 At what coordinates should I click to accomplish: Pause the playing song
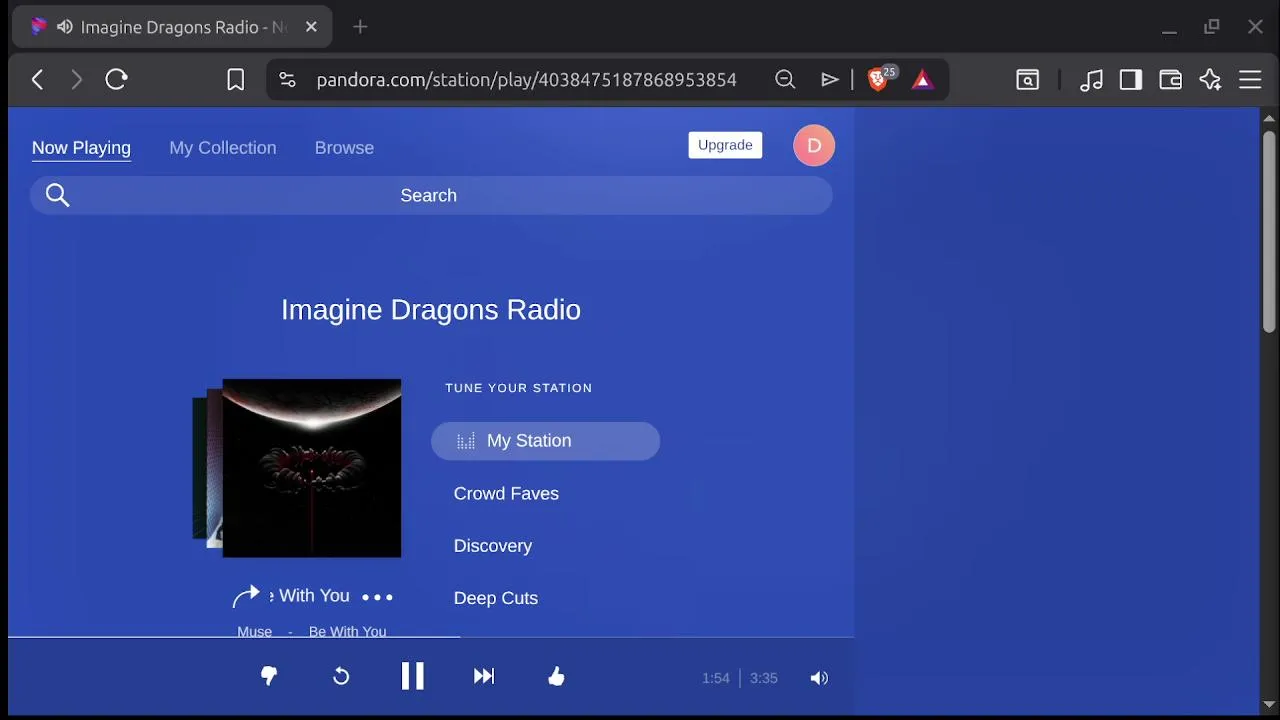tap(412, 677)
